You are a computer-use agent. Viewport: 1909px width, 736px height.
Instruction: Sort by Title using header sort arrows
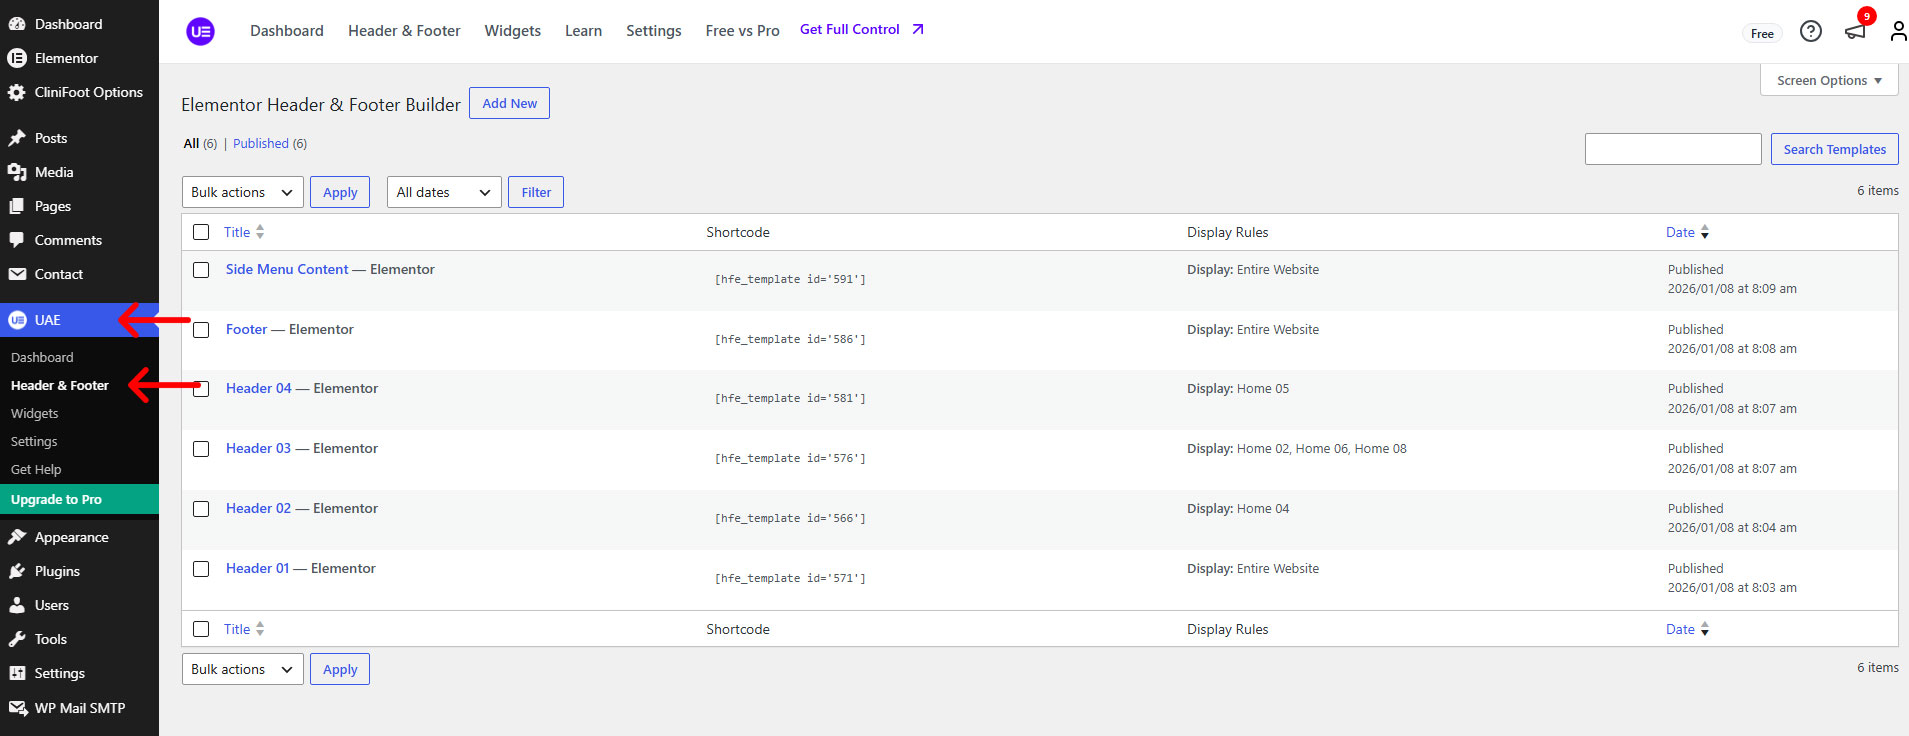coord(260,232)
